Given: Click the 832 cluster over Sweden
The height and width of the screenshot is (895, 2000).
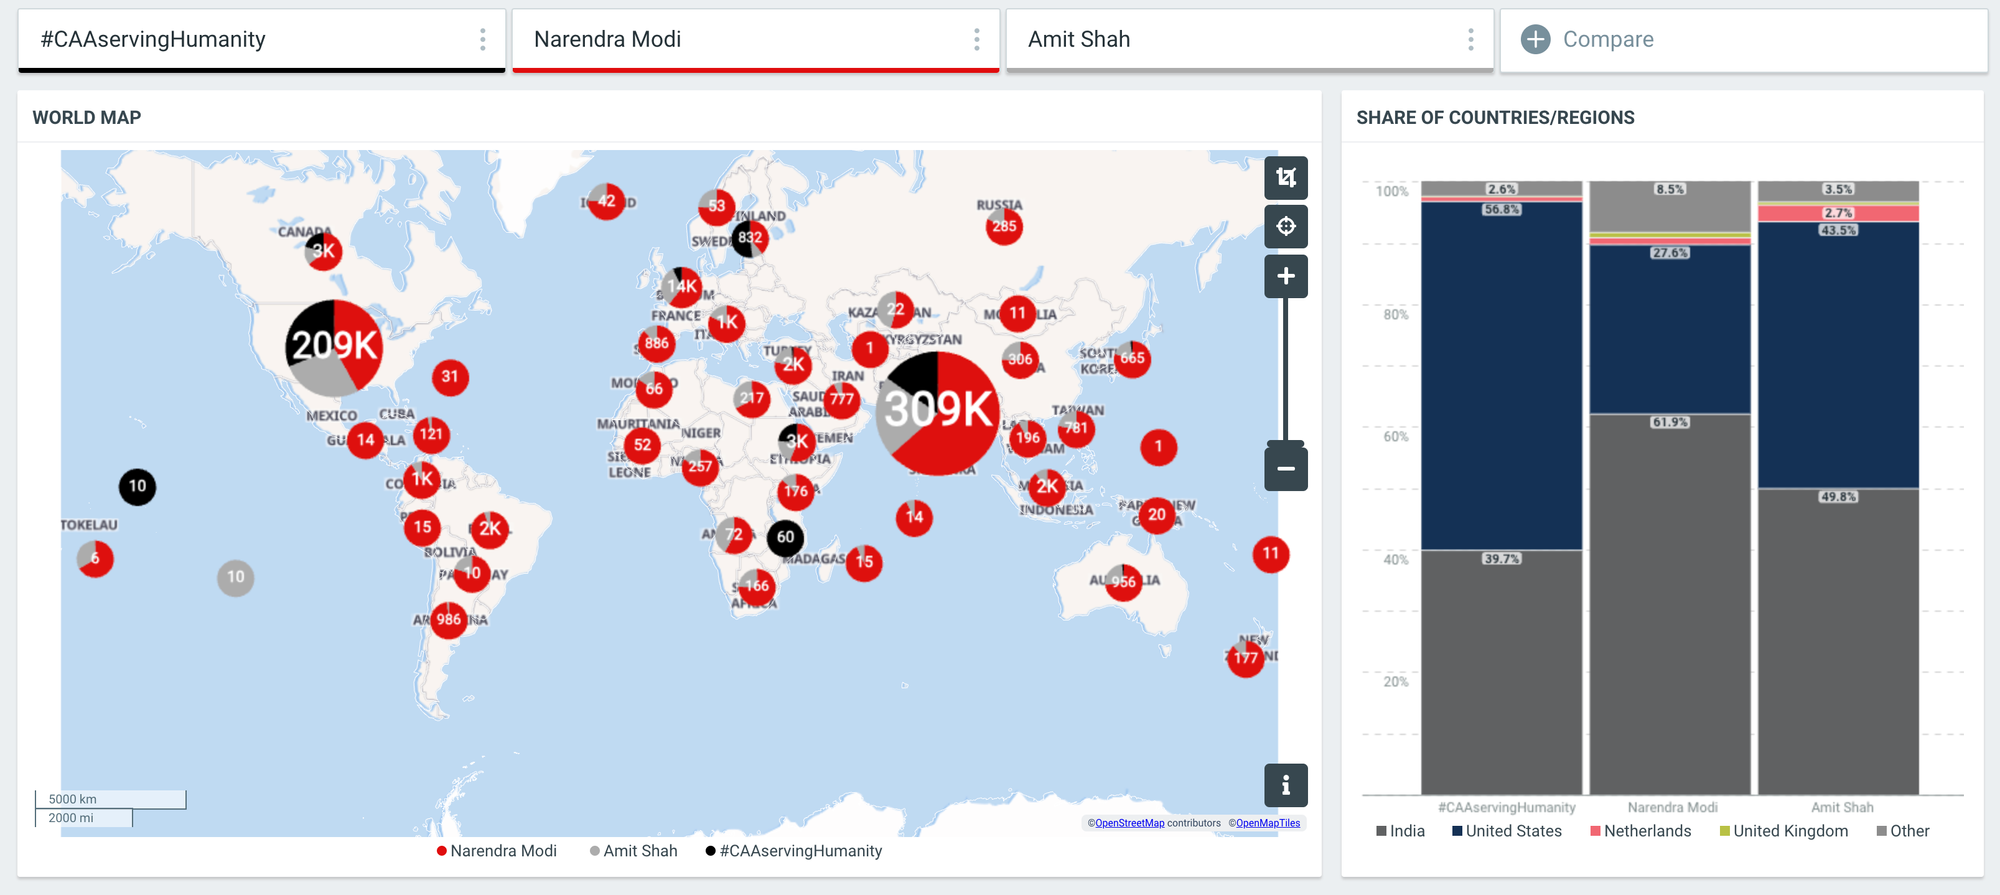Looking at the screenshot, I should [x=750, y=238].
